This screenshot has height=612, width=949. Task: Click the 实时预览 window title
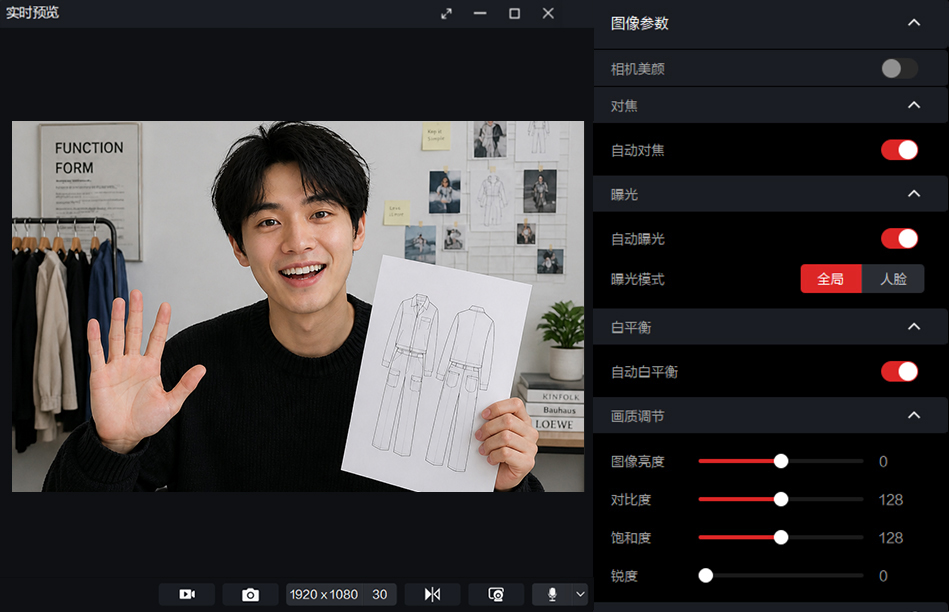33,13
